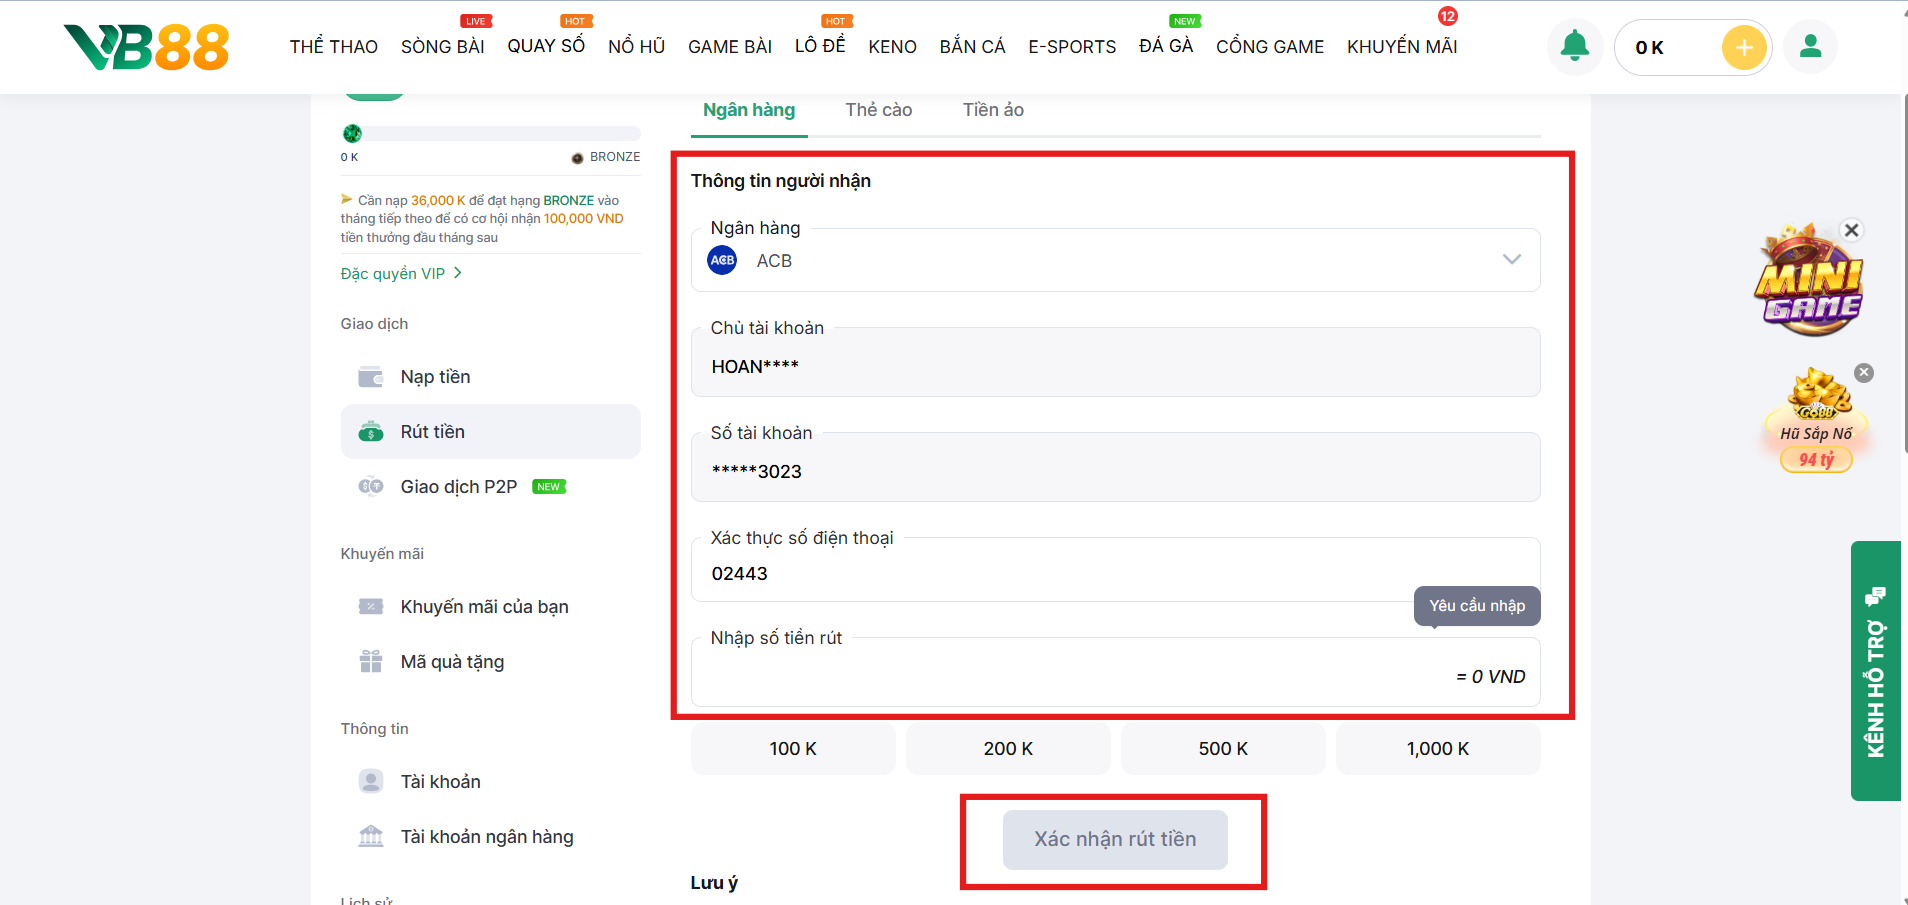Screen dimensions: 1908x905
Task: Click Xác nhận rút tiền button
Action: click(1115, 839)
